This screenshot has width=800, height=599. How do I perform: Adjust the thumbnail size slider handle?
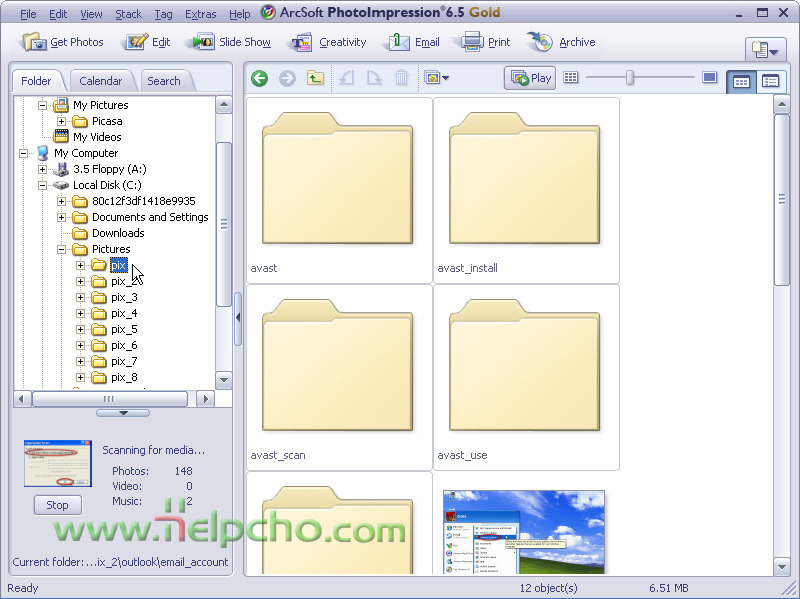coord(630,78)
